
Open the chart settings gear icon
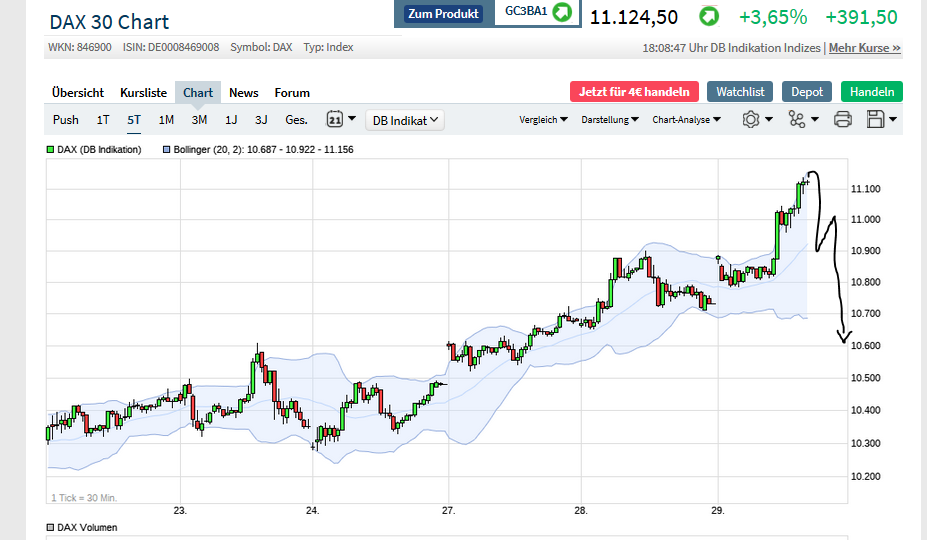coord(751,120)
